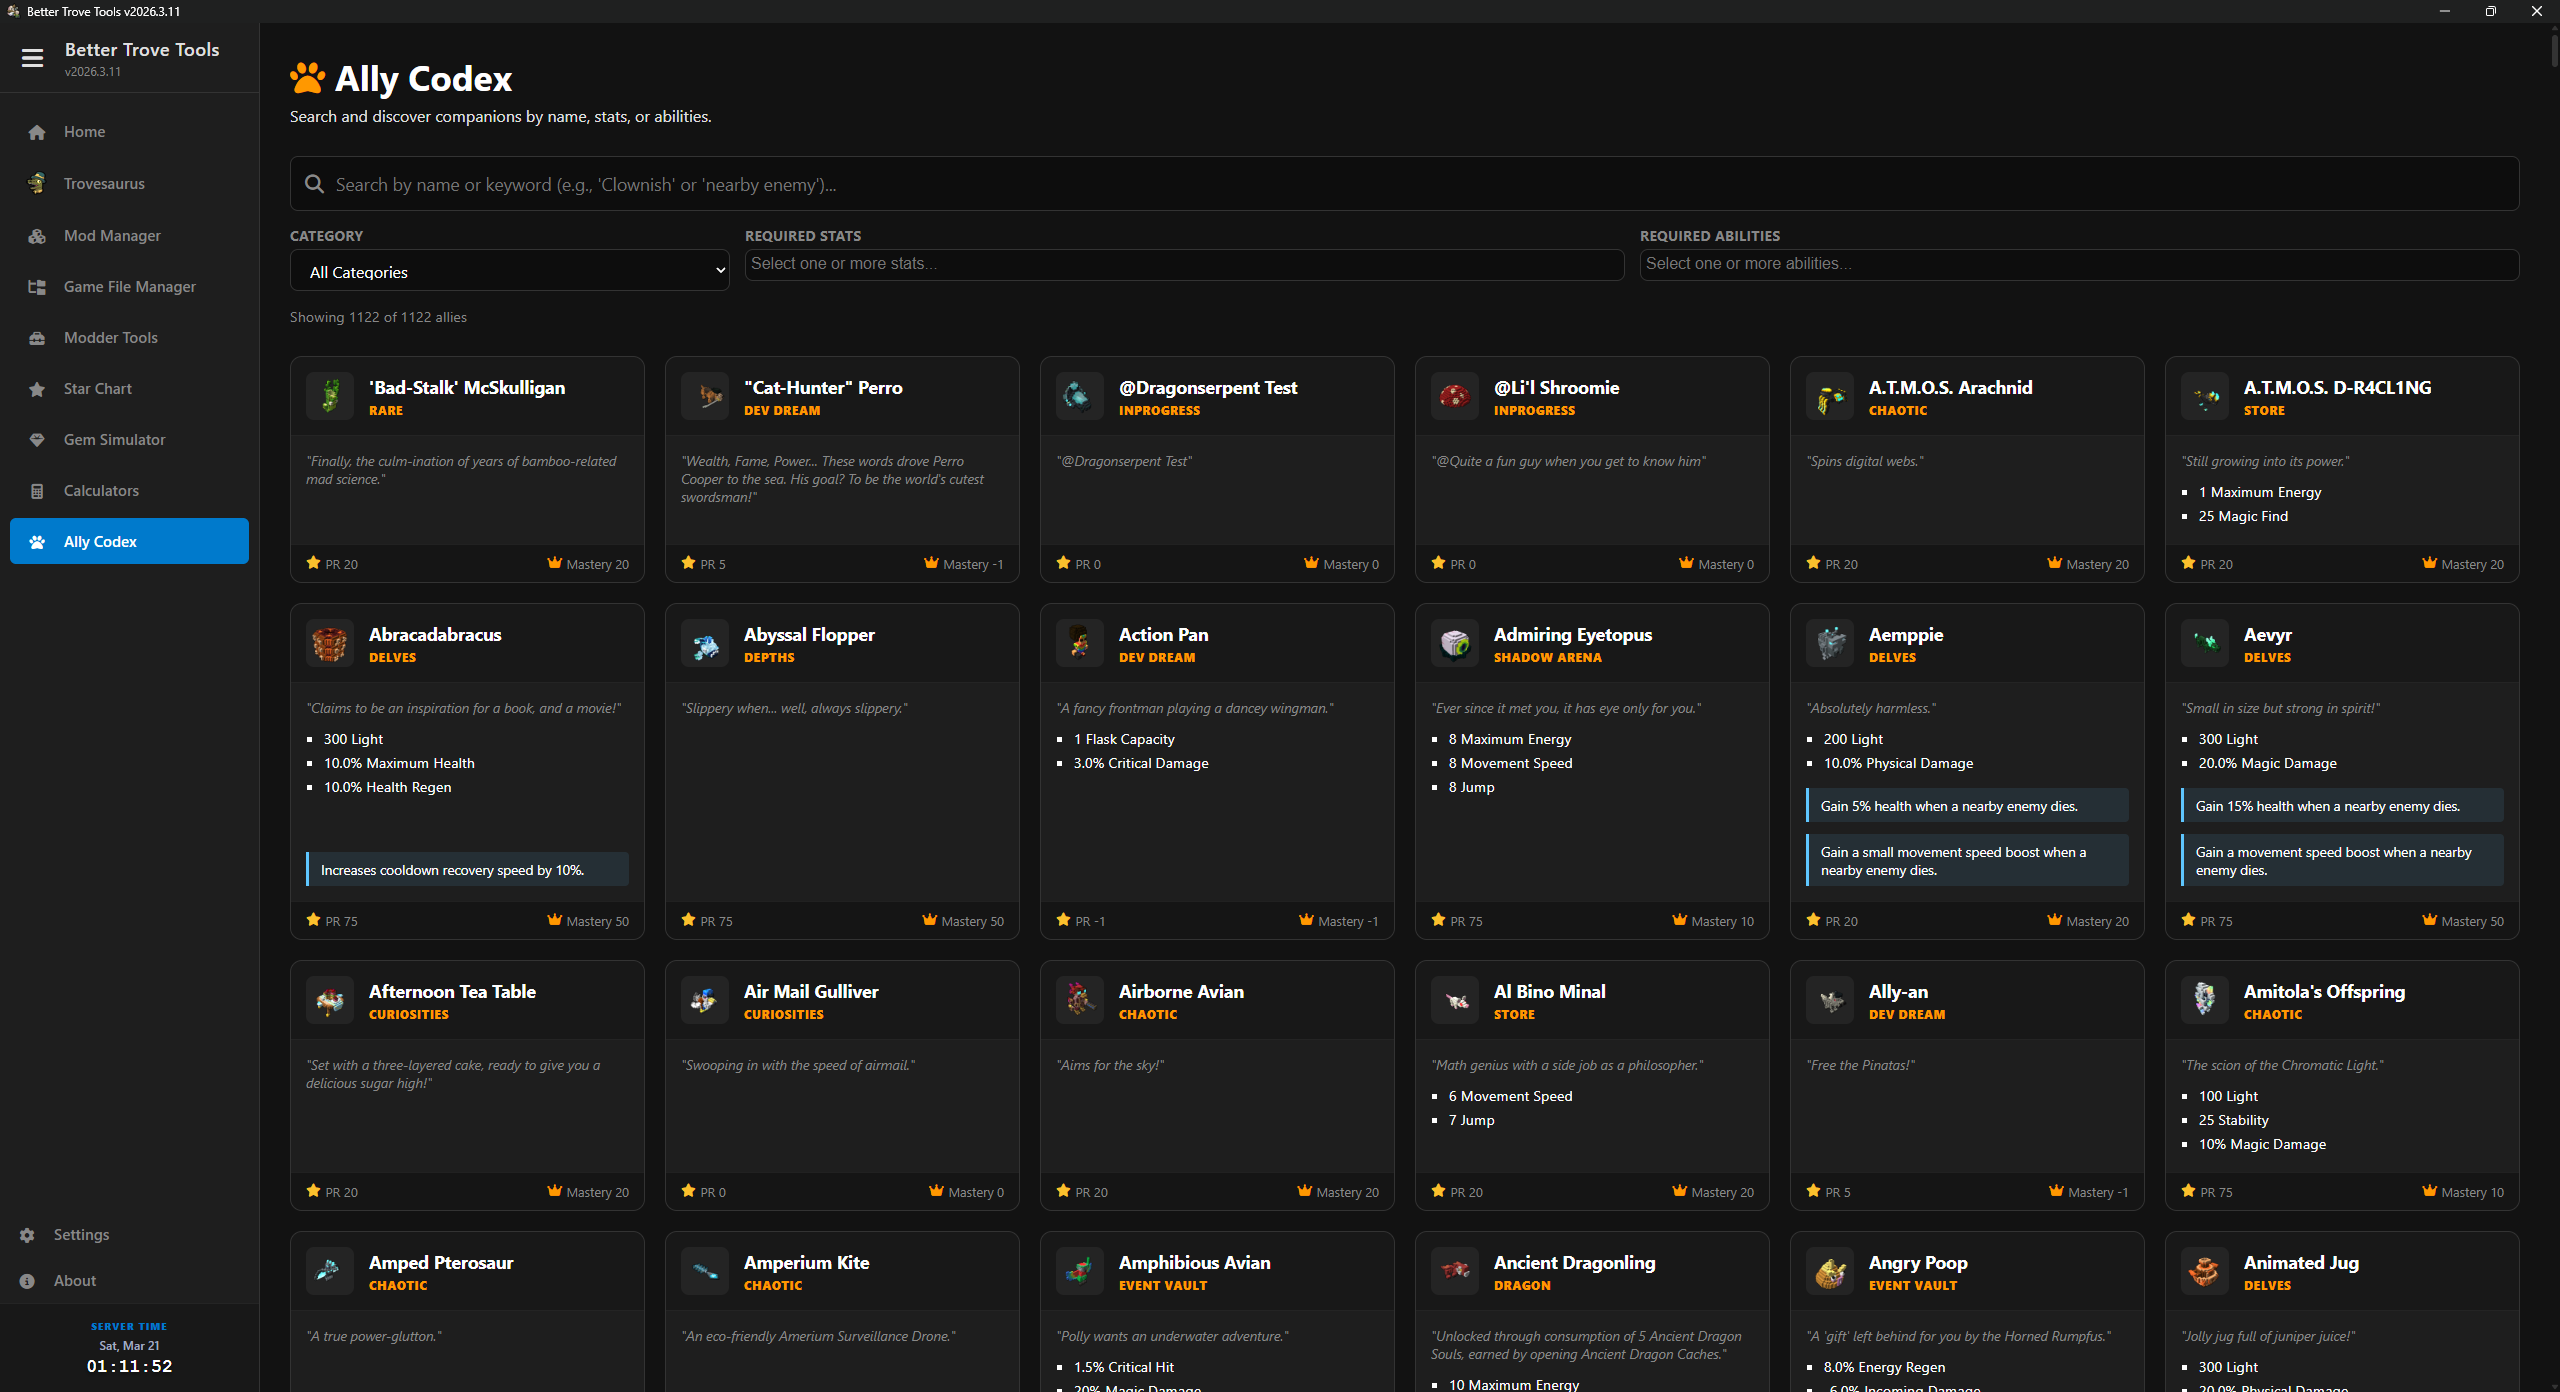The height and width of the screenshot is (1392, 2560).
Task: Open the Aevyr ally card title
Action: (x=2267, y=635)
